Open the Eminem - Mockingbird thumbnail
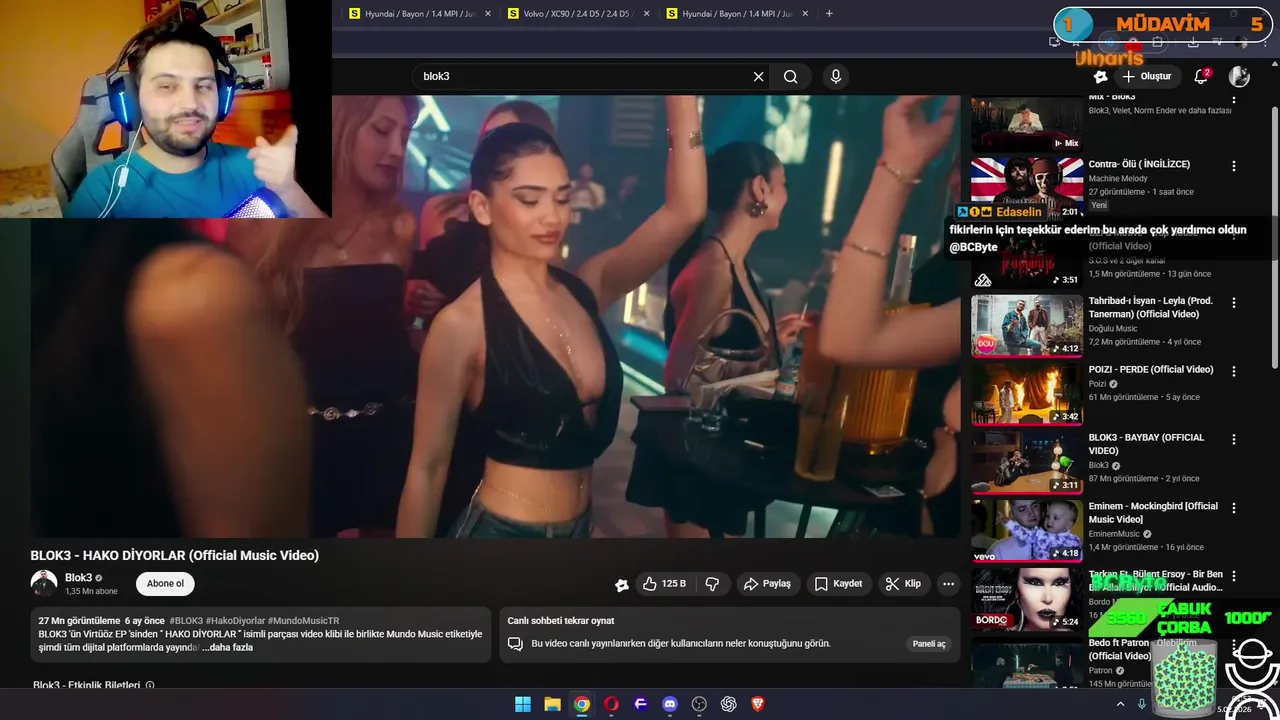1280x720 pixels. tap(1027, 531)
